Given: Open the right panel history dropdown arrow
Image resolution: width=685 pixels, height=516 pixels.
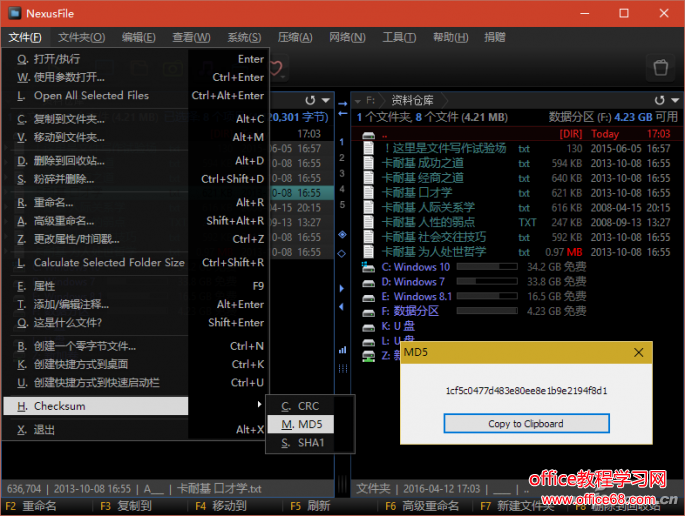Looking at the screenshot, I should (x=675, y=100).
